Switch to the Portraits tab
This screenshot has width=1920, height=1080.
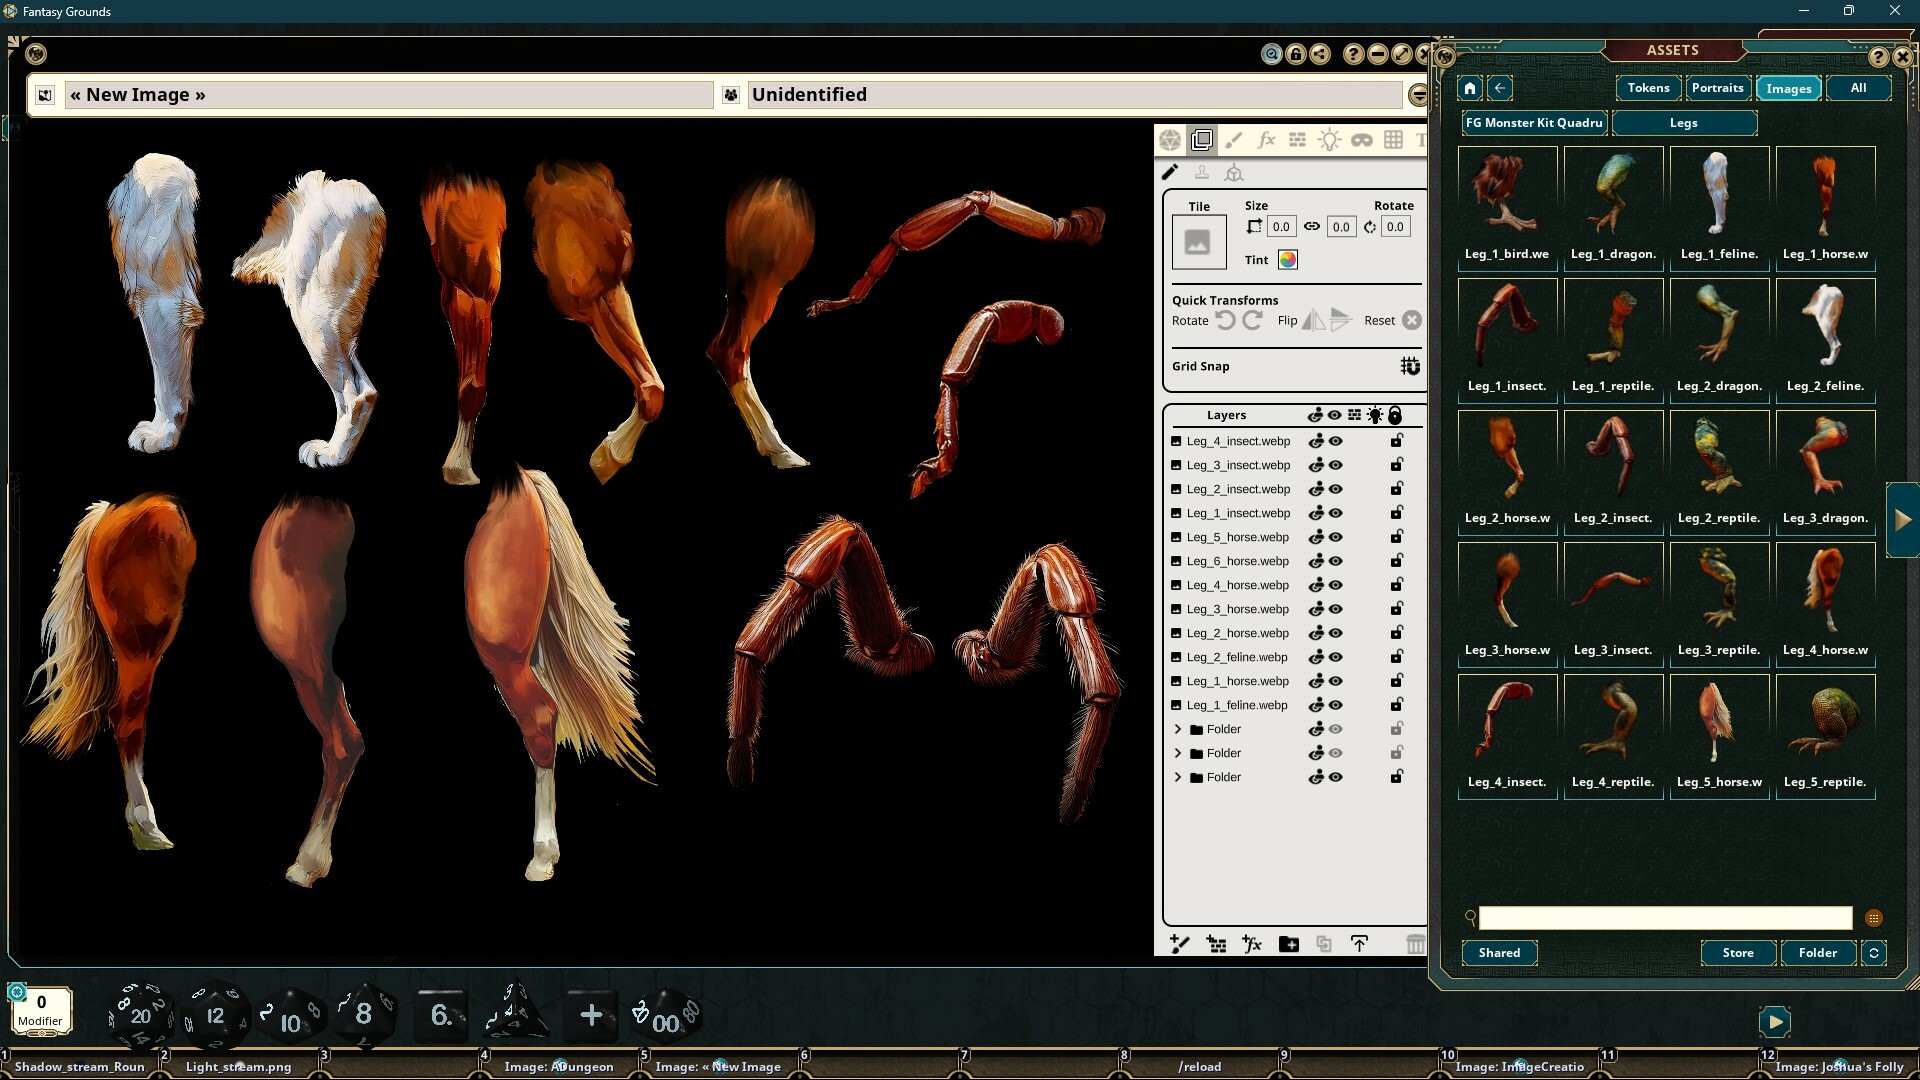pos(1717,88)
